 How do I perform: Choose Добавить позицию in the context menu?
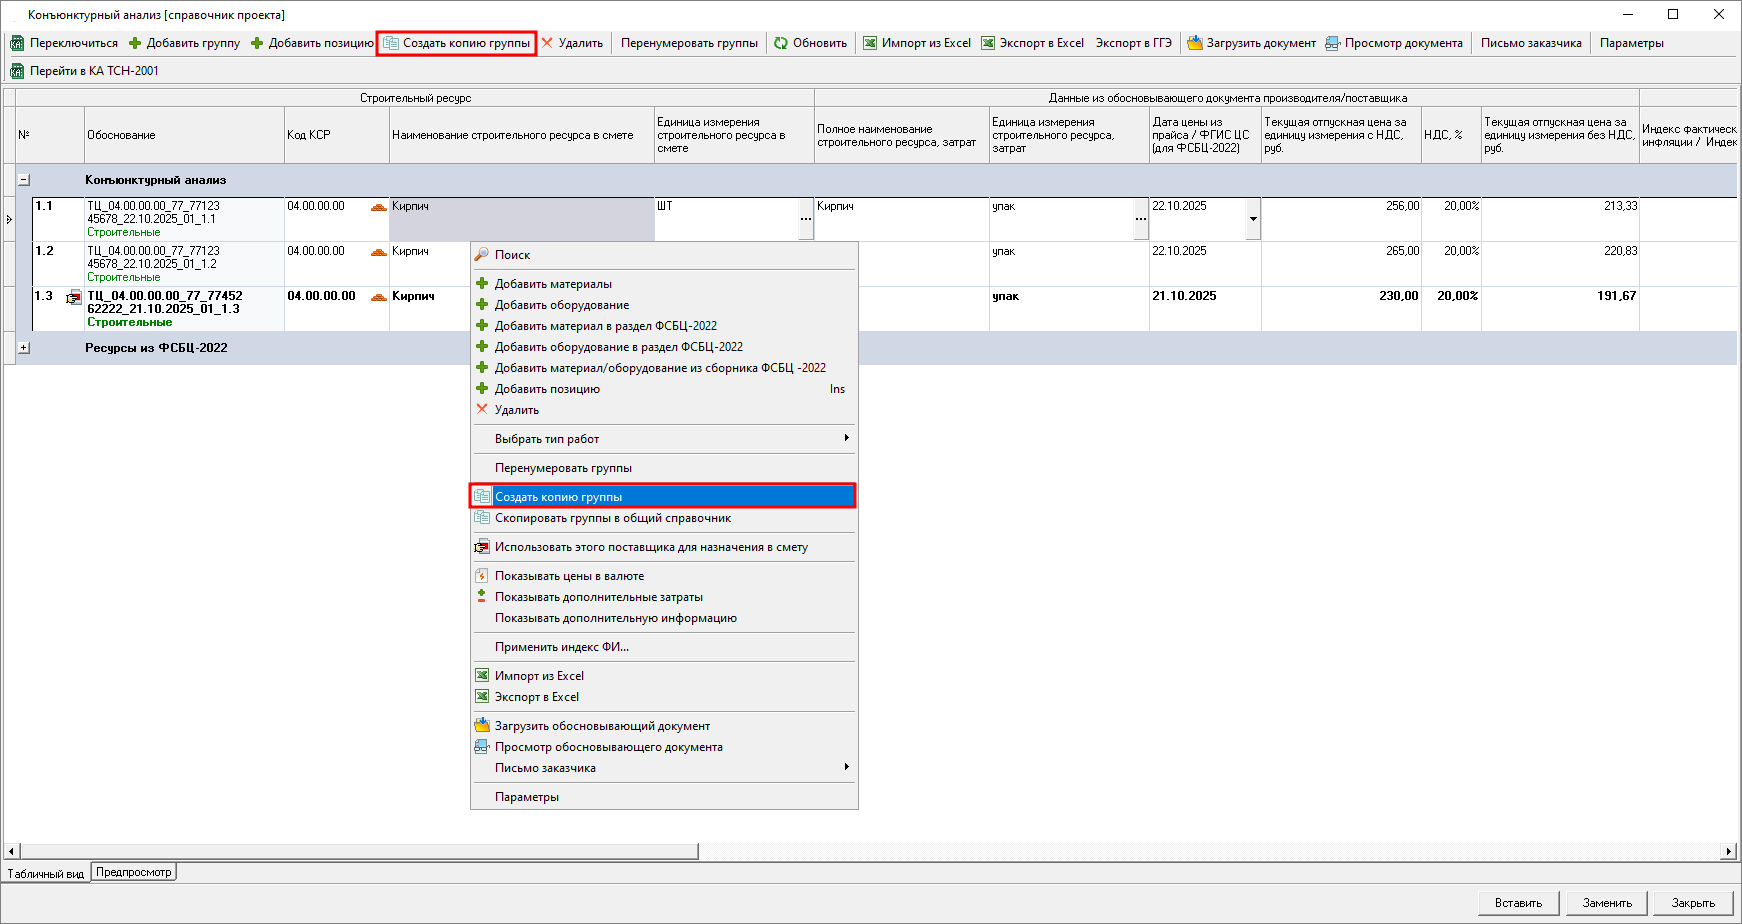(x=664, y=389)
